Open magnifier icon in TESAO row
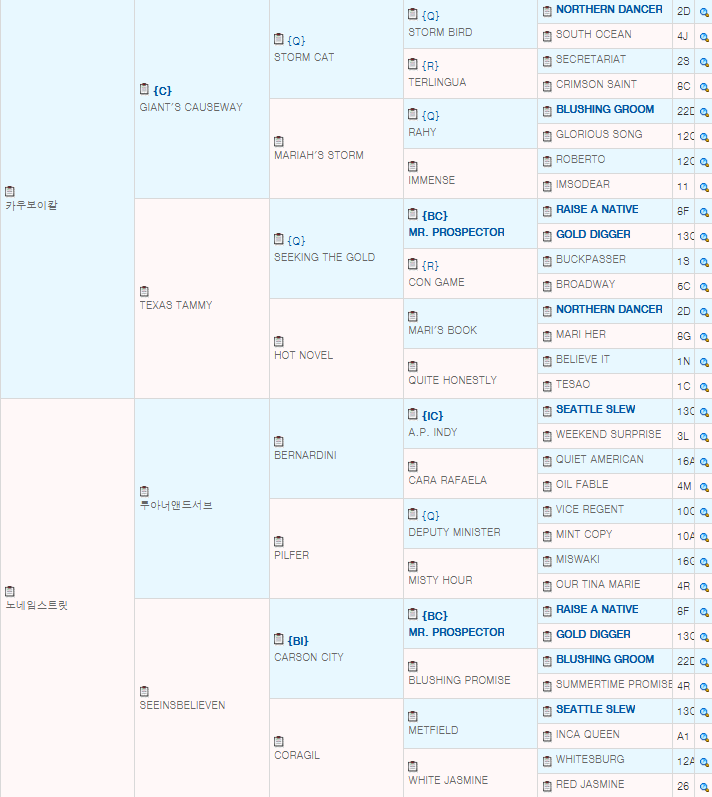Viewport: 712px width, 797px height. (704, 387)
